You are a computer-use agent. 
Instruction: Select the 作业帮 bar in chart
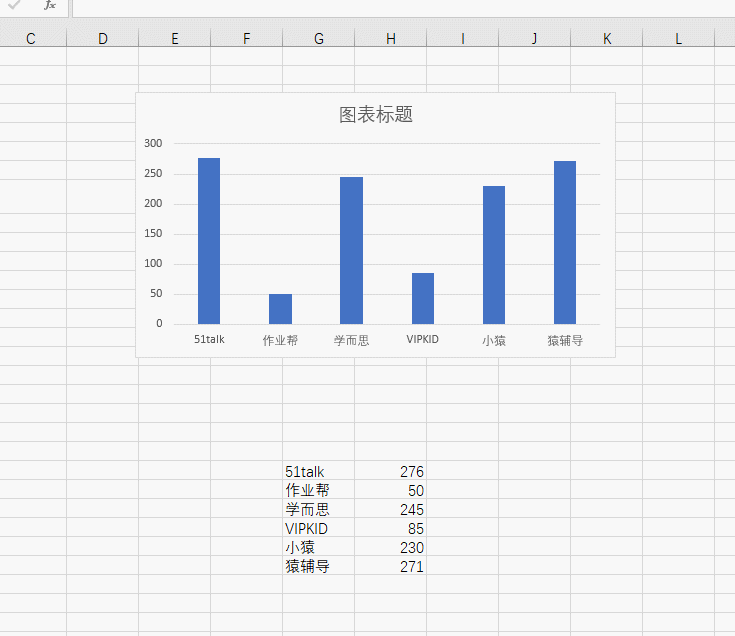[x=280, y=309]
